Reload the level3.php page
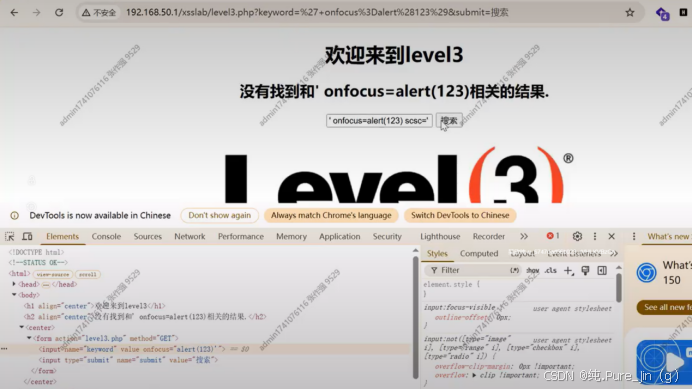The image size is (693, 390). coord(59,12)
